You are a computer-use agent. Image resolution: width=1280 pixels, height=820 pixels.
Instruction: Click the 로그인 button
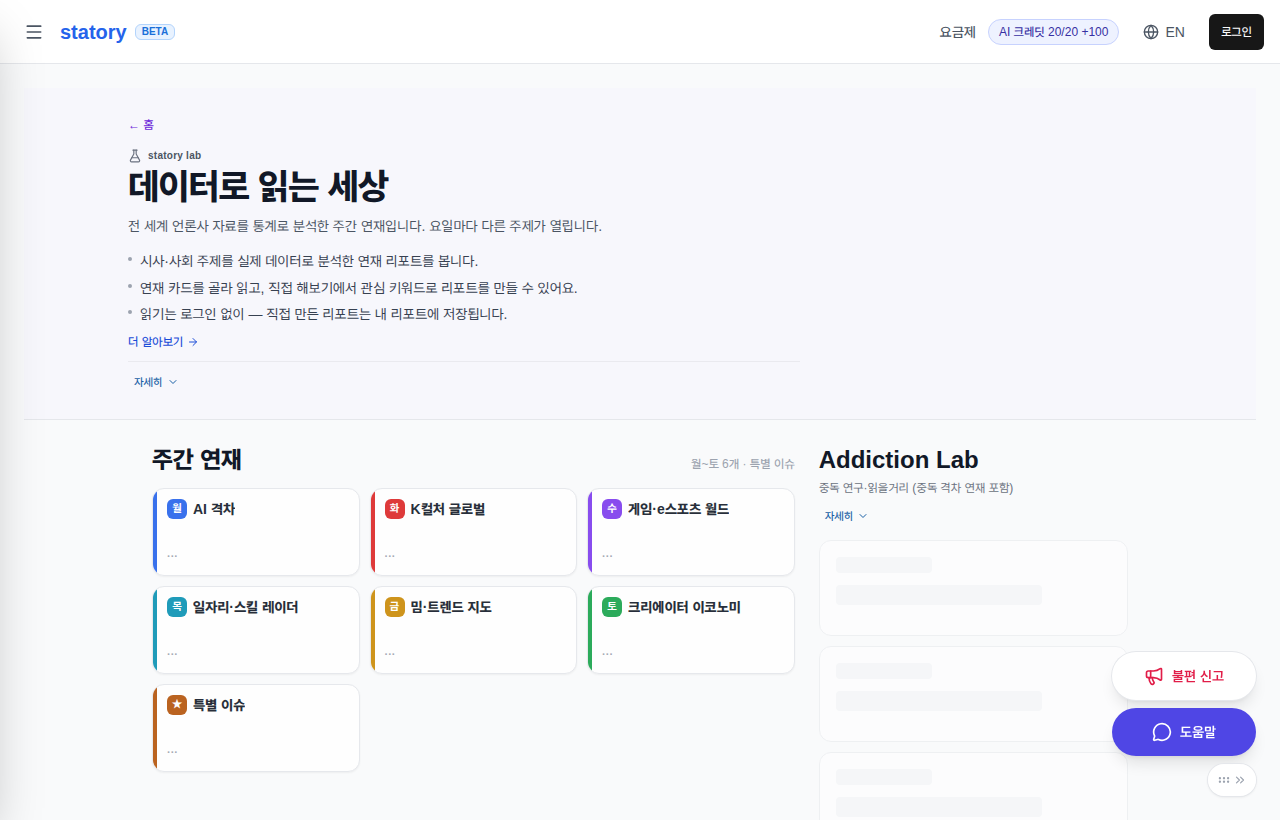tap(1236, 32)
